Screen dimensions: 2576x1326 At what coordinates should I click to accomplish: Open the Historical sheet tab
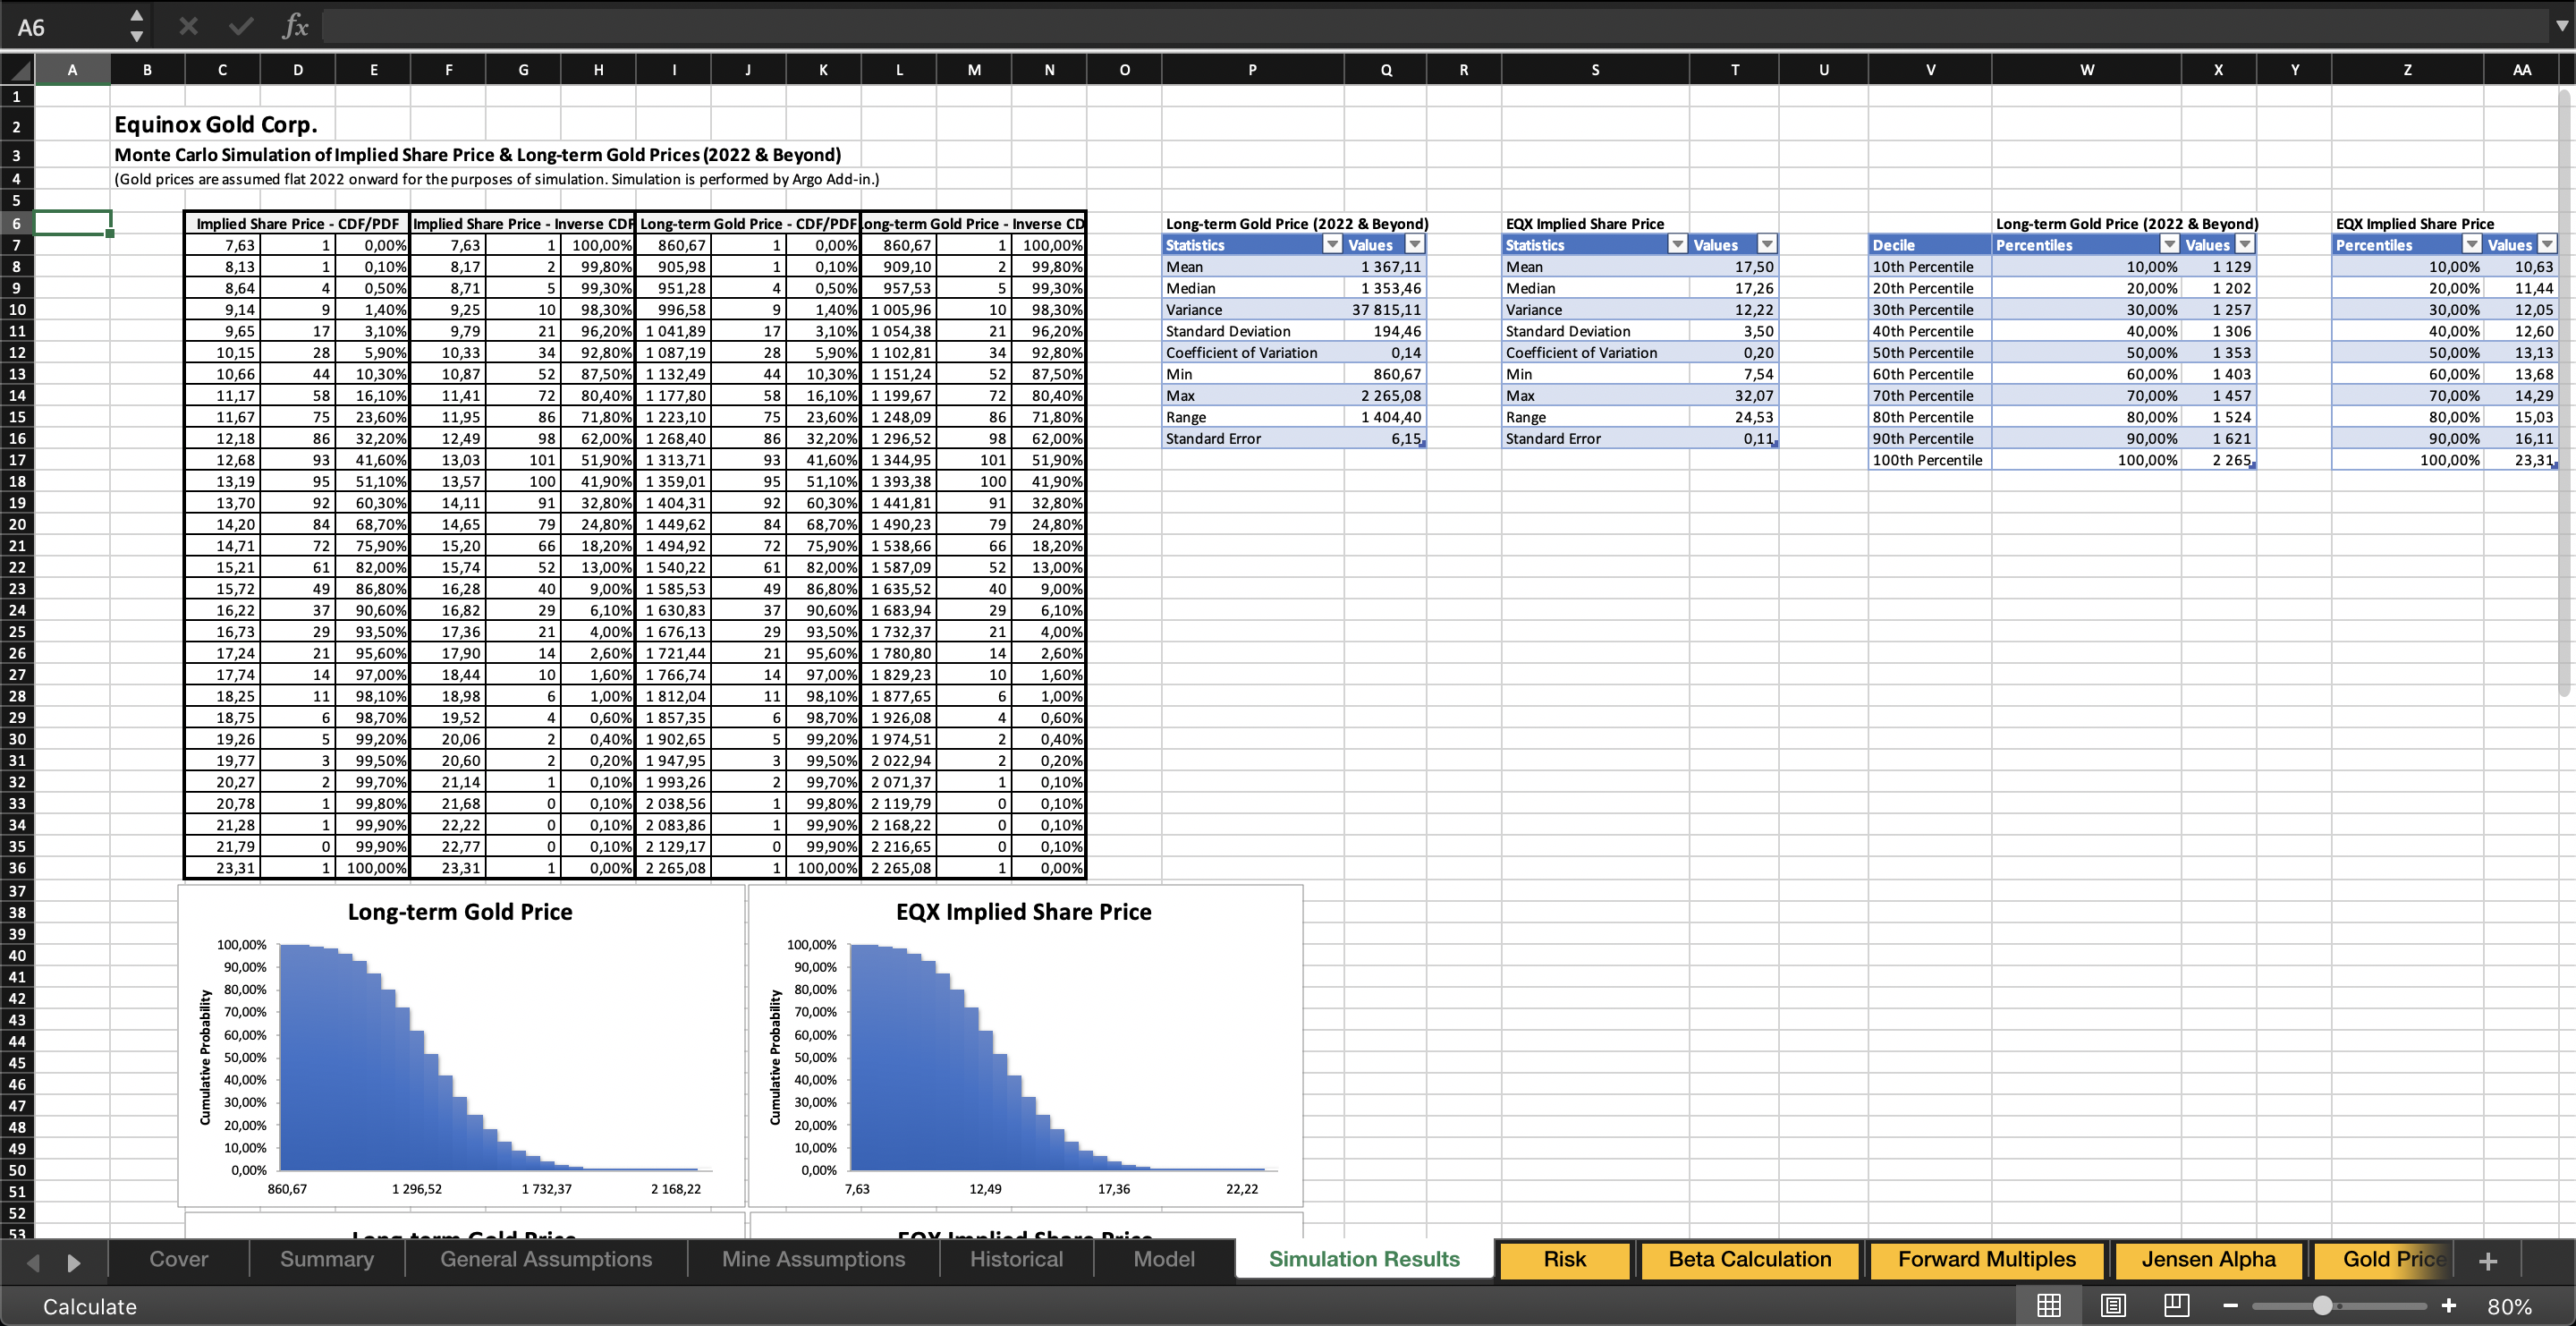[1016, 1259]
